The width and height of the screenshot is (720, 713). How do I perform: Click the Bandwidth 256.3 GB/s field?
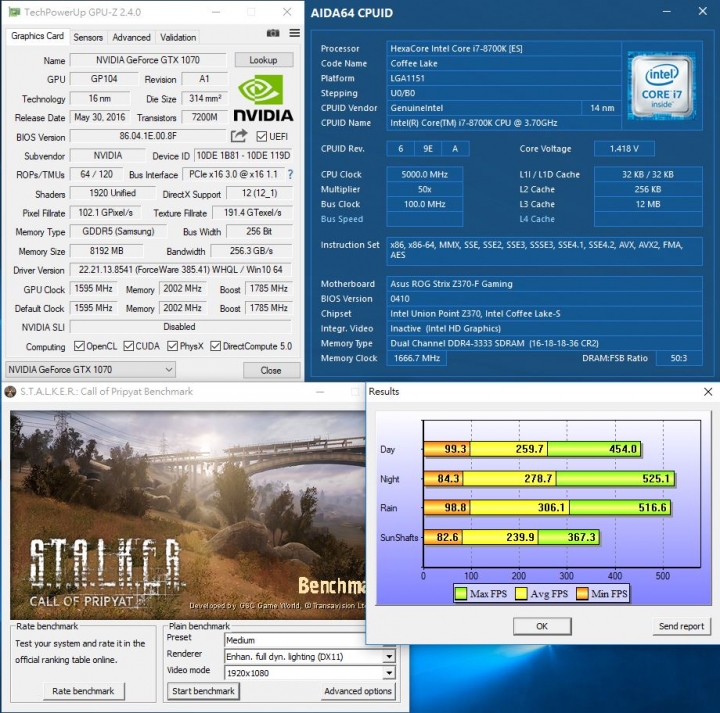[251, 251]
